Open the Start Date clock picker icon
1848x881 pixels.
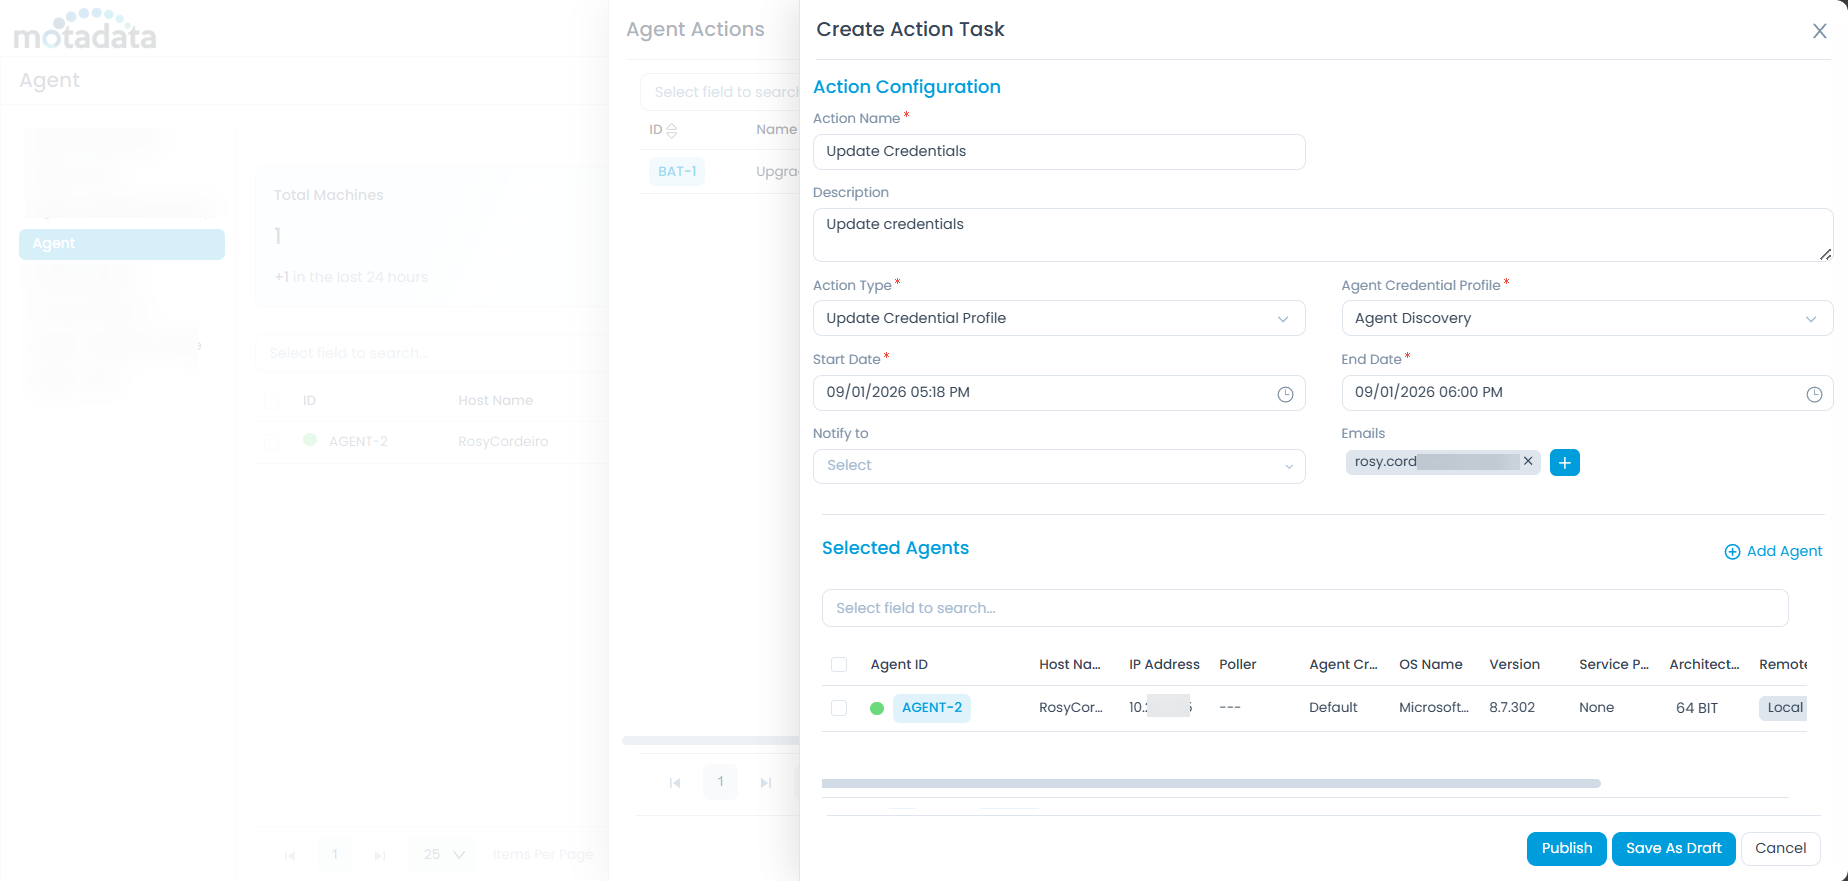coord(1285,394)
